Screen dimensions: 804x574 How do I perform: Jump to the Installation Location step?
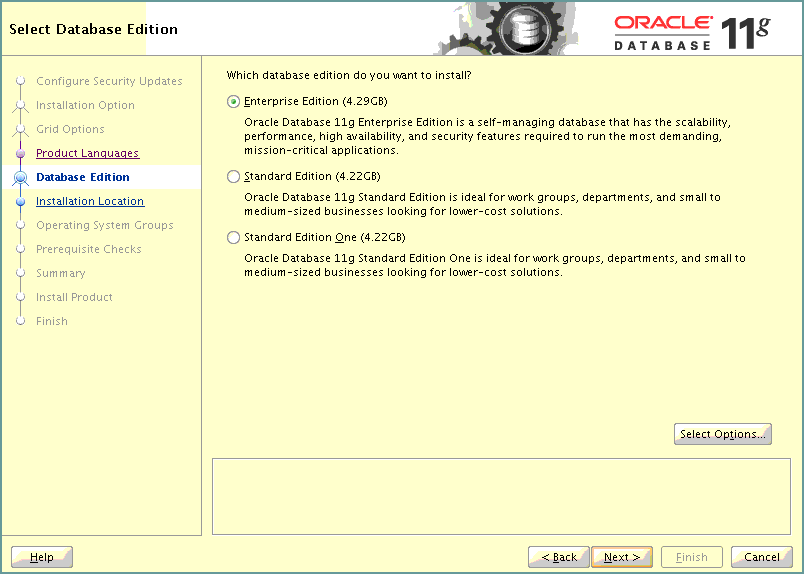click(x=90, y=201)
